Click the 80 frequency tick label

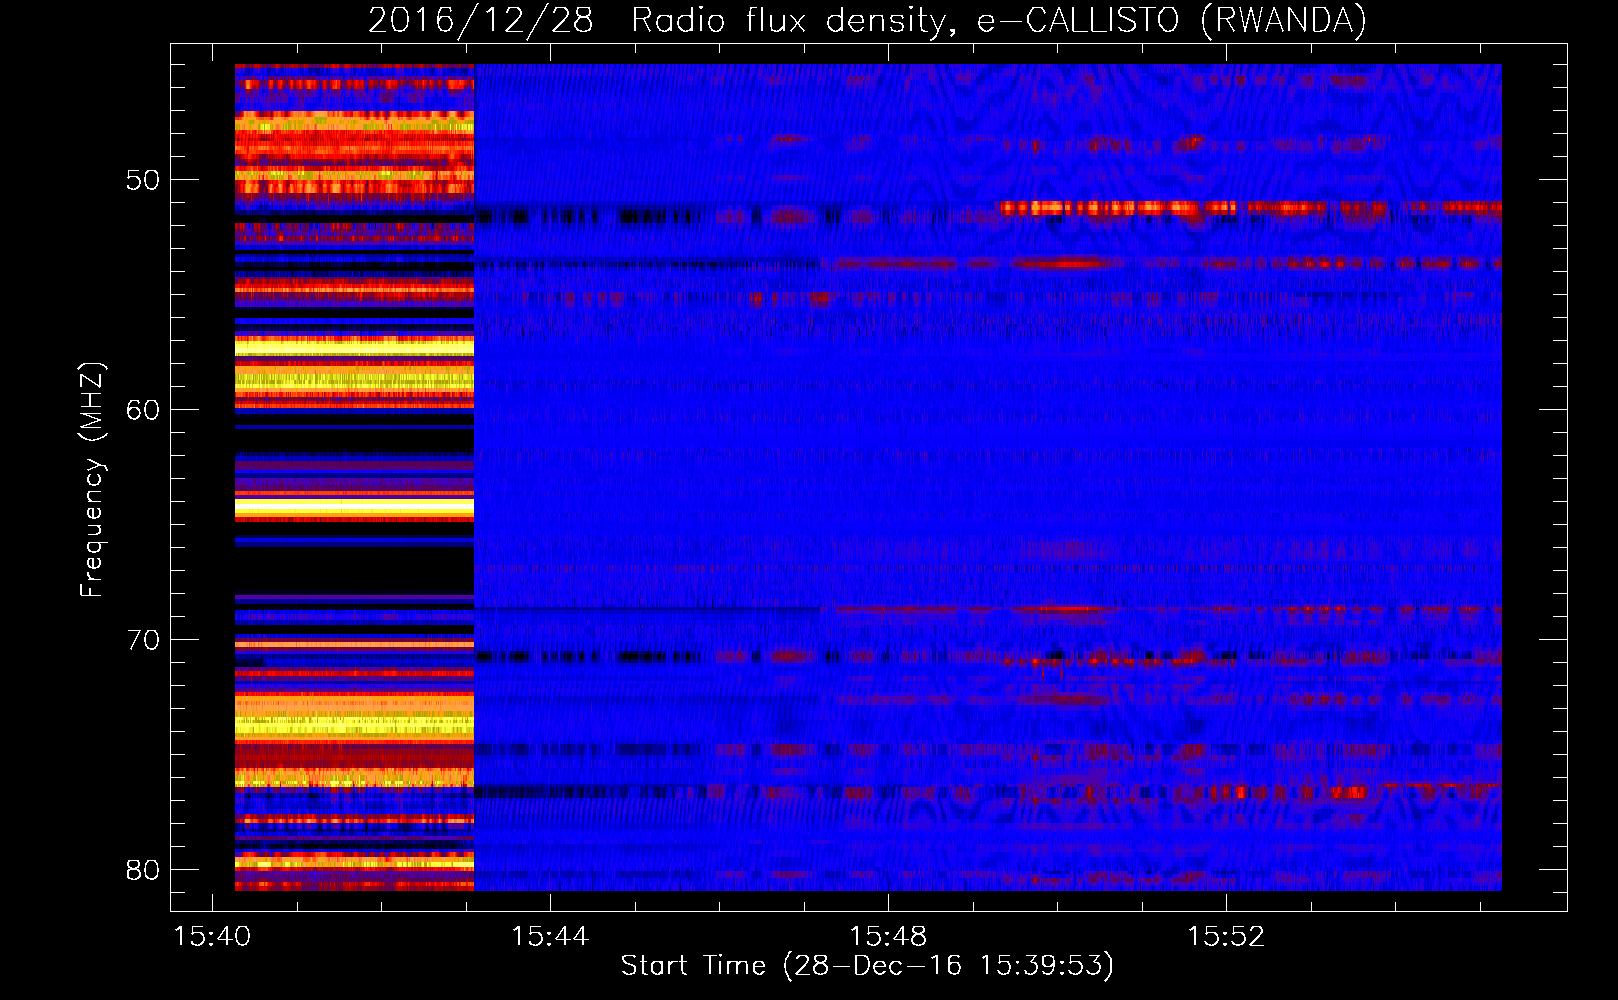pos(143,870)
